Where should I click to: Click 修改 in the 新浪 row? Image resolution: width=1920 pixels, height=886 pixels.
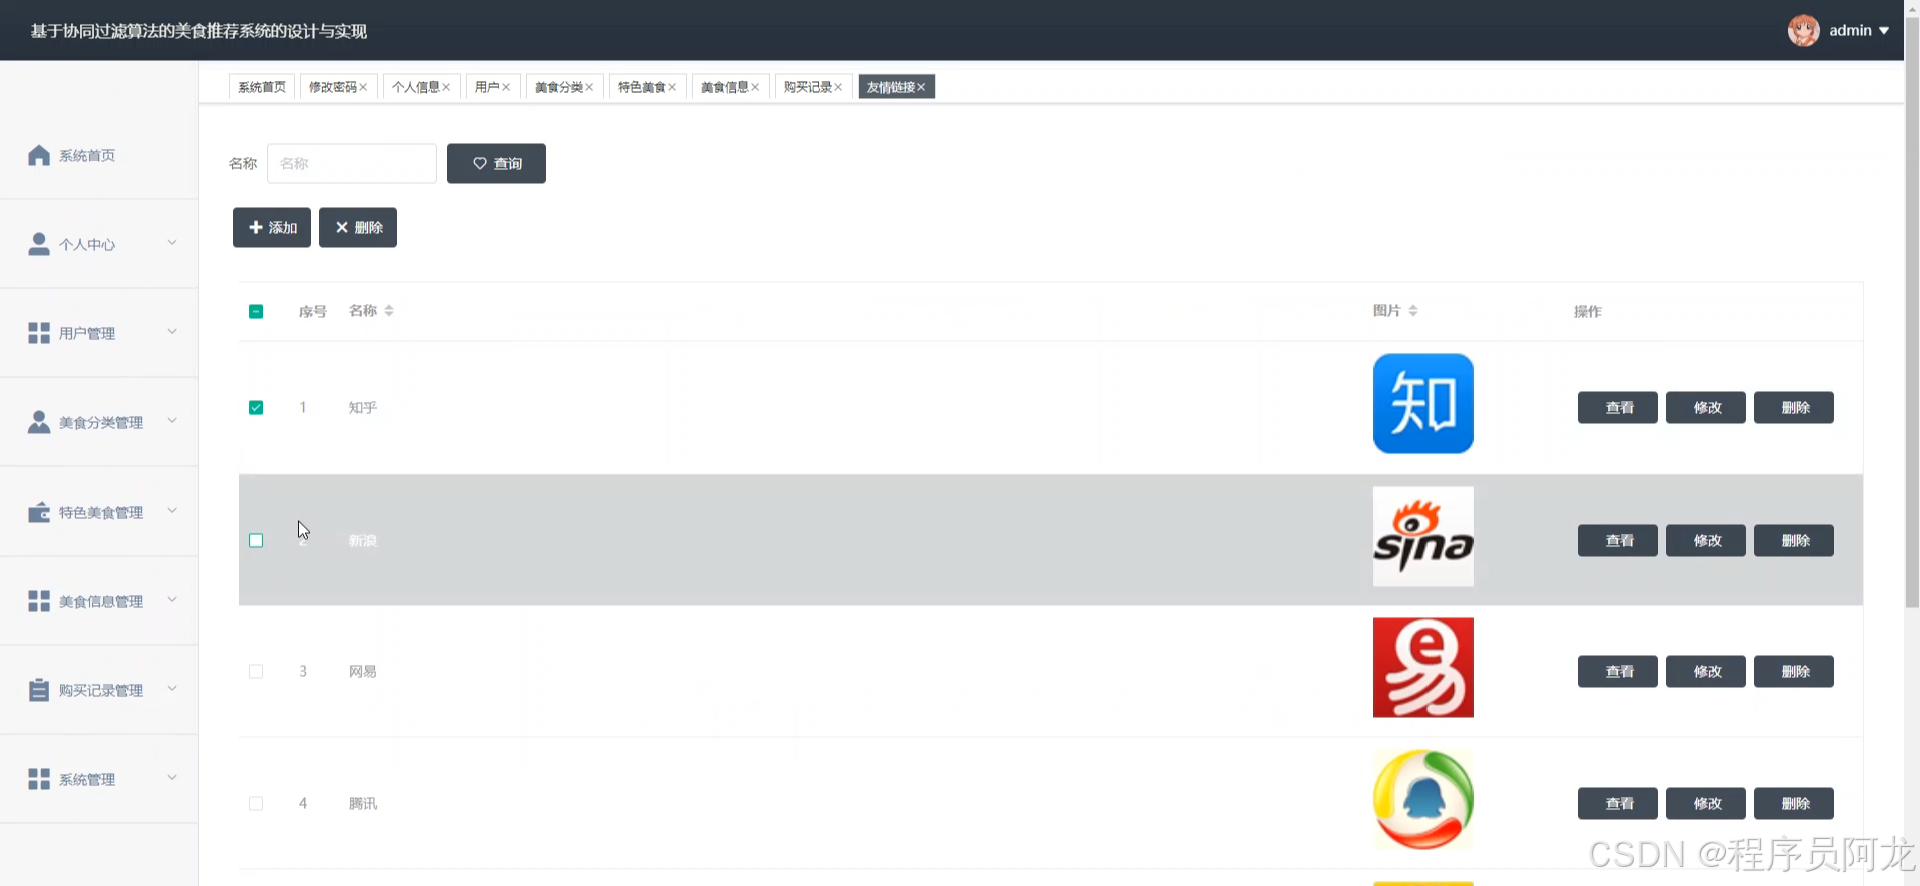1706,540
